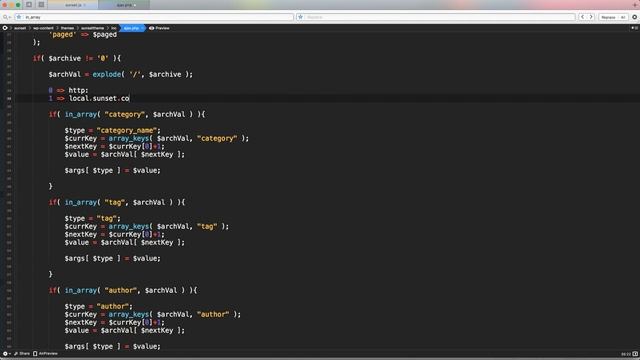Open the bottom-left gear action menu
640x360 pixels.
click(x=6, y=353)
